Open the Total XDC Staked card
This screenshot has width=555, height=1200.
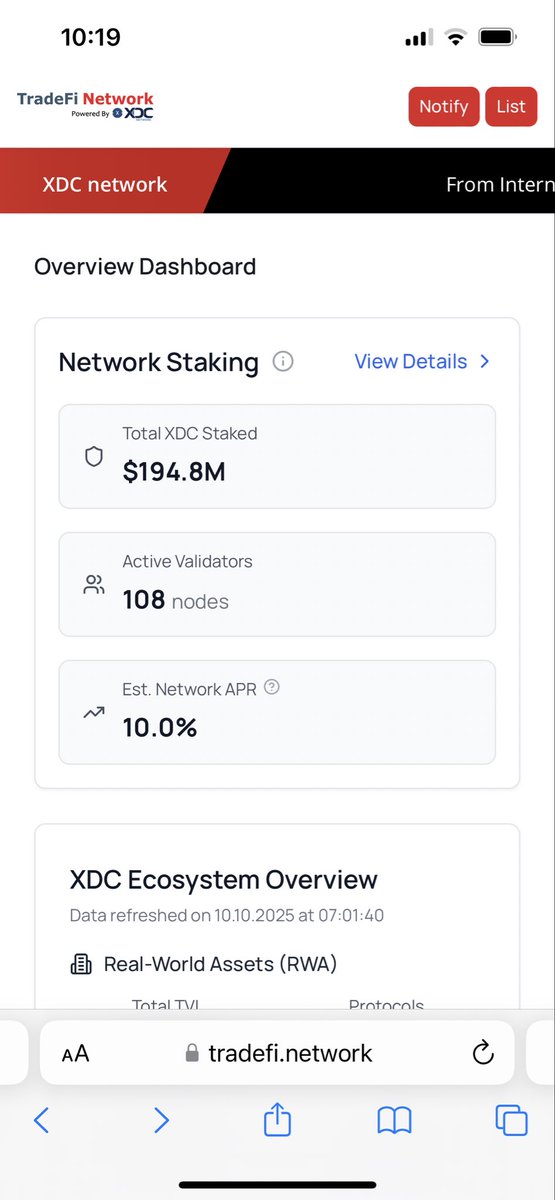tap(277, 457)
